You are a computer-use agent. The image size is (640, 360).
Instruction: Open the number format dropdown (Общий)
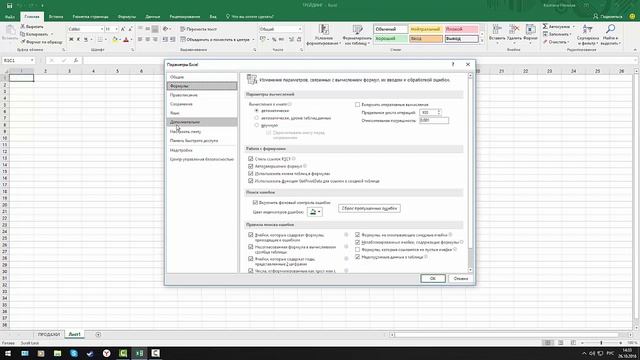(x=300, y=29)
